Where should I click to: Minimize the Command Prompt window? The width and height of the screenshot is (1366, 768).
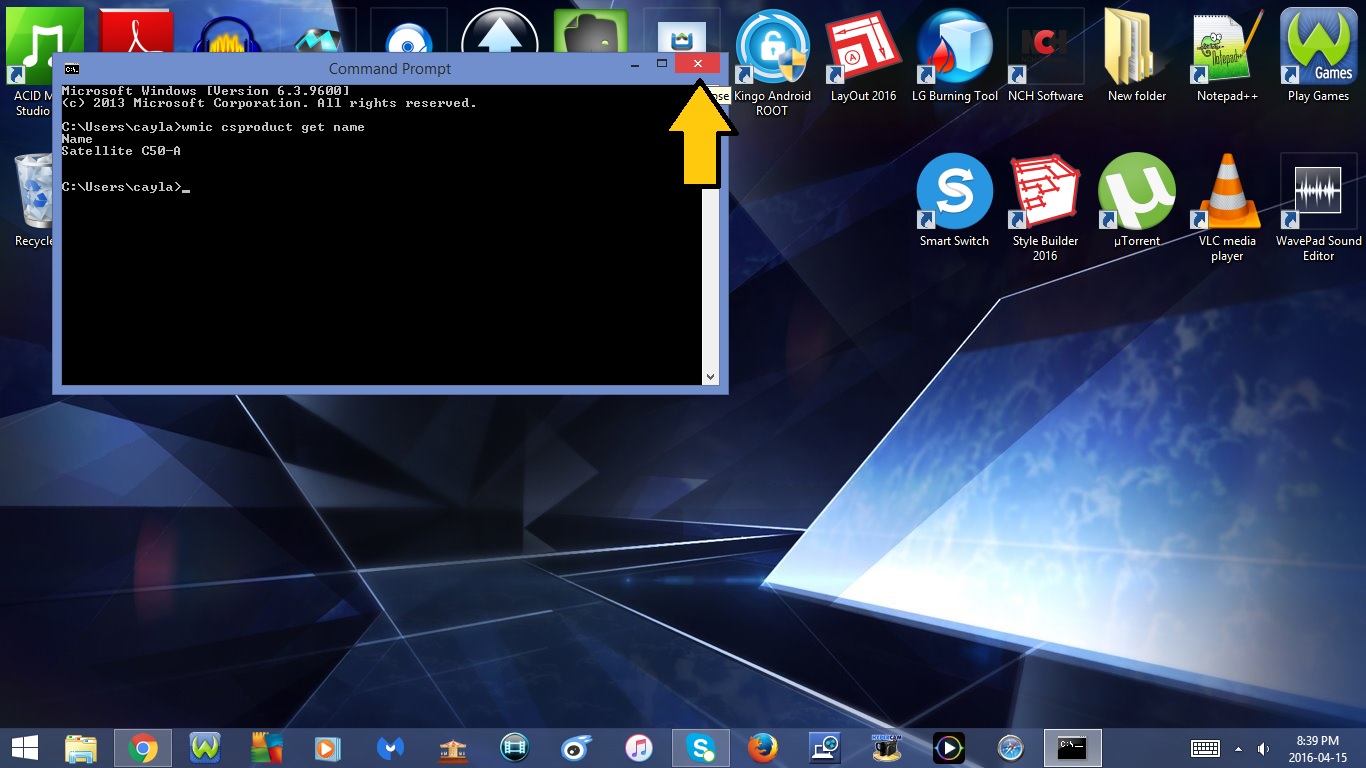coord(634,66)
